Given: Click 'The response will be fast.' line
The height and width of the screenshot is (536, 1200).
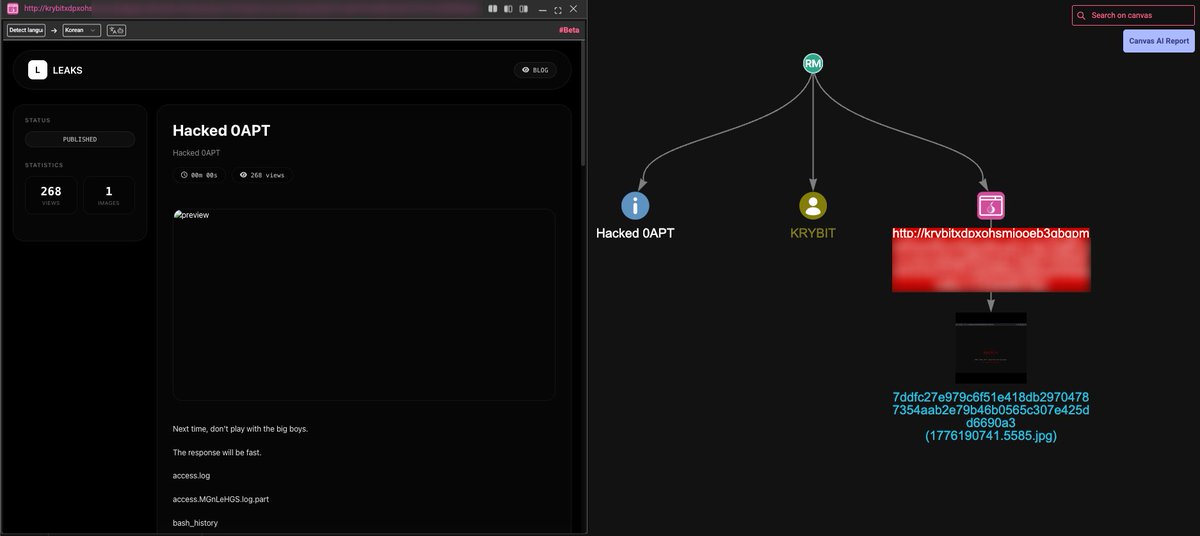Looking at the screenshot, I should pos(217,452).
